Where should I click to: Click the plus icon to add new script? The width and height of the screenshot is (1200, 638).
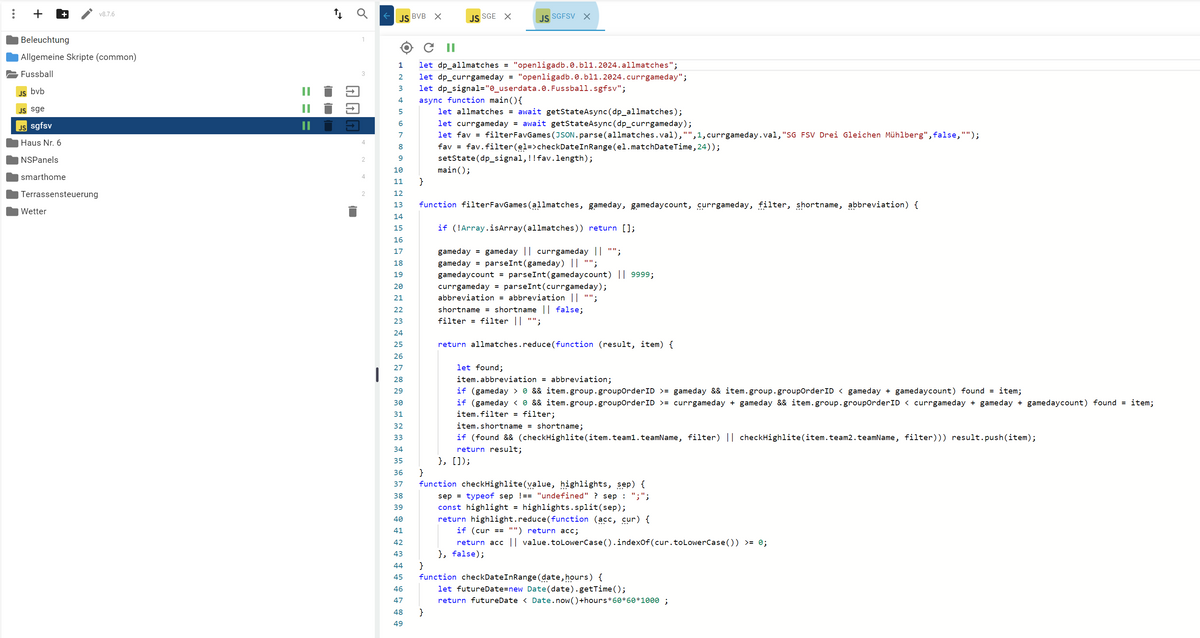coord(37,14)
